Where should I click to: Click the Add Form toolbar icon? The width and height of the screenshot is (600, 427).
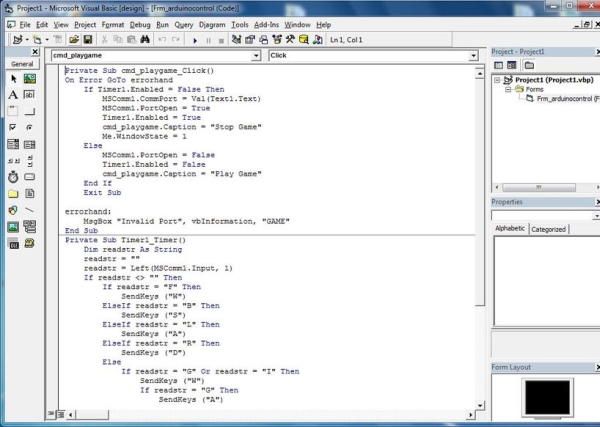click(37, 39)
